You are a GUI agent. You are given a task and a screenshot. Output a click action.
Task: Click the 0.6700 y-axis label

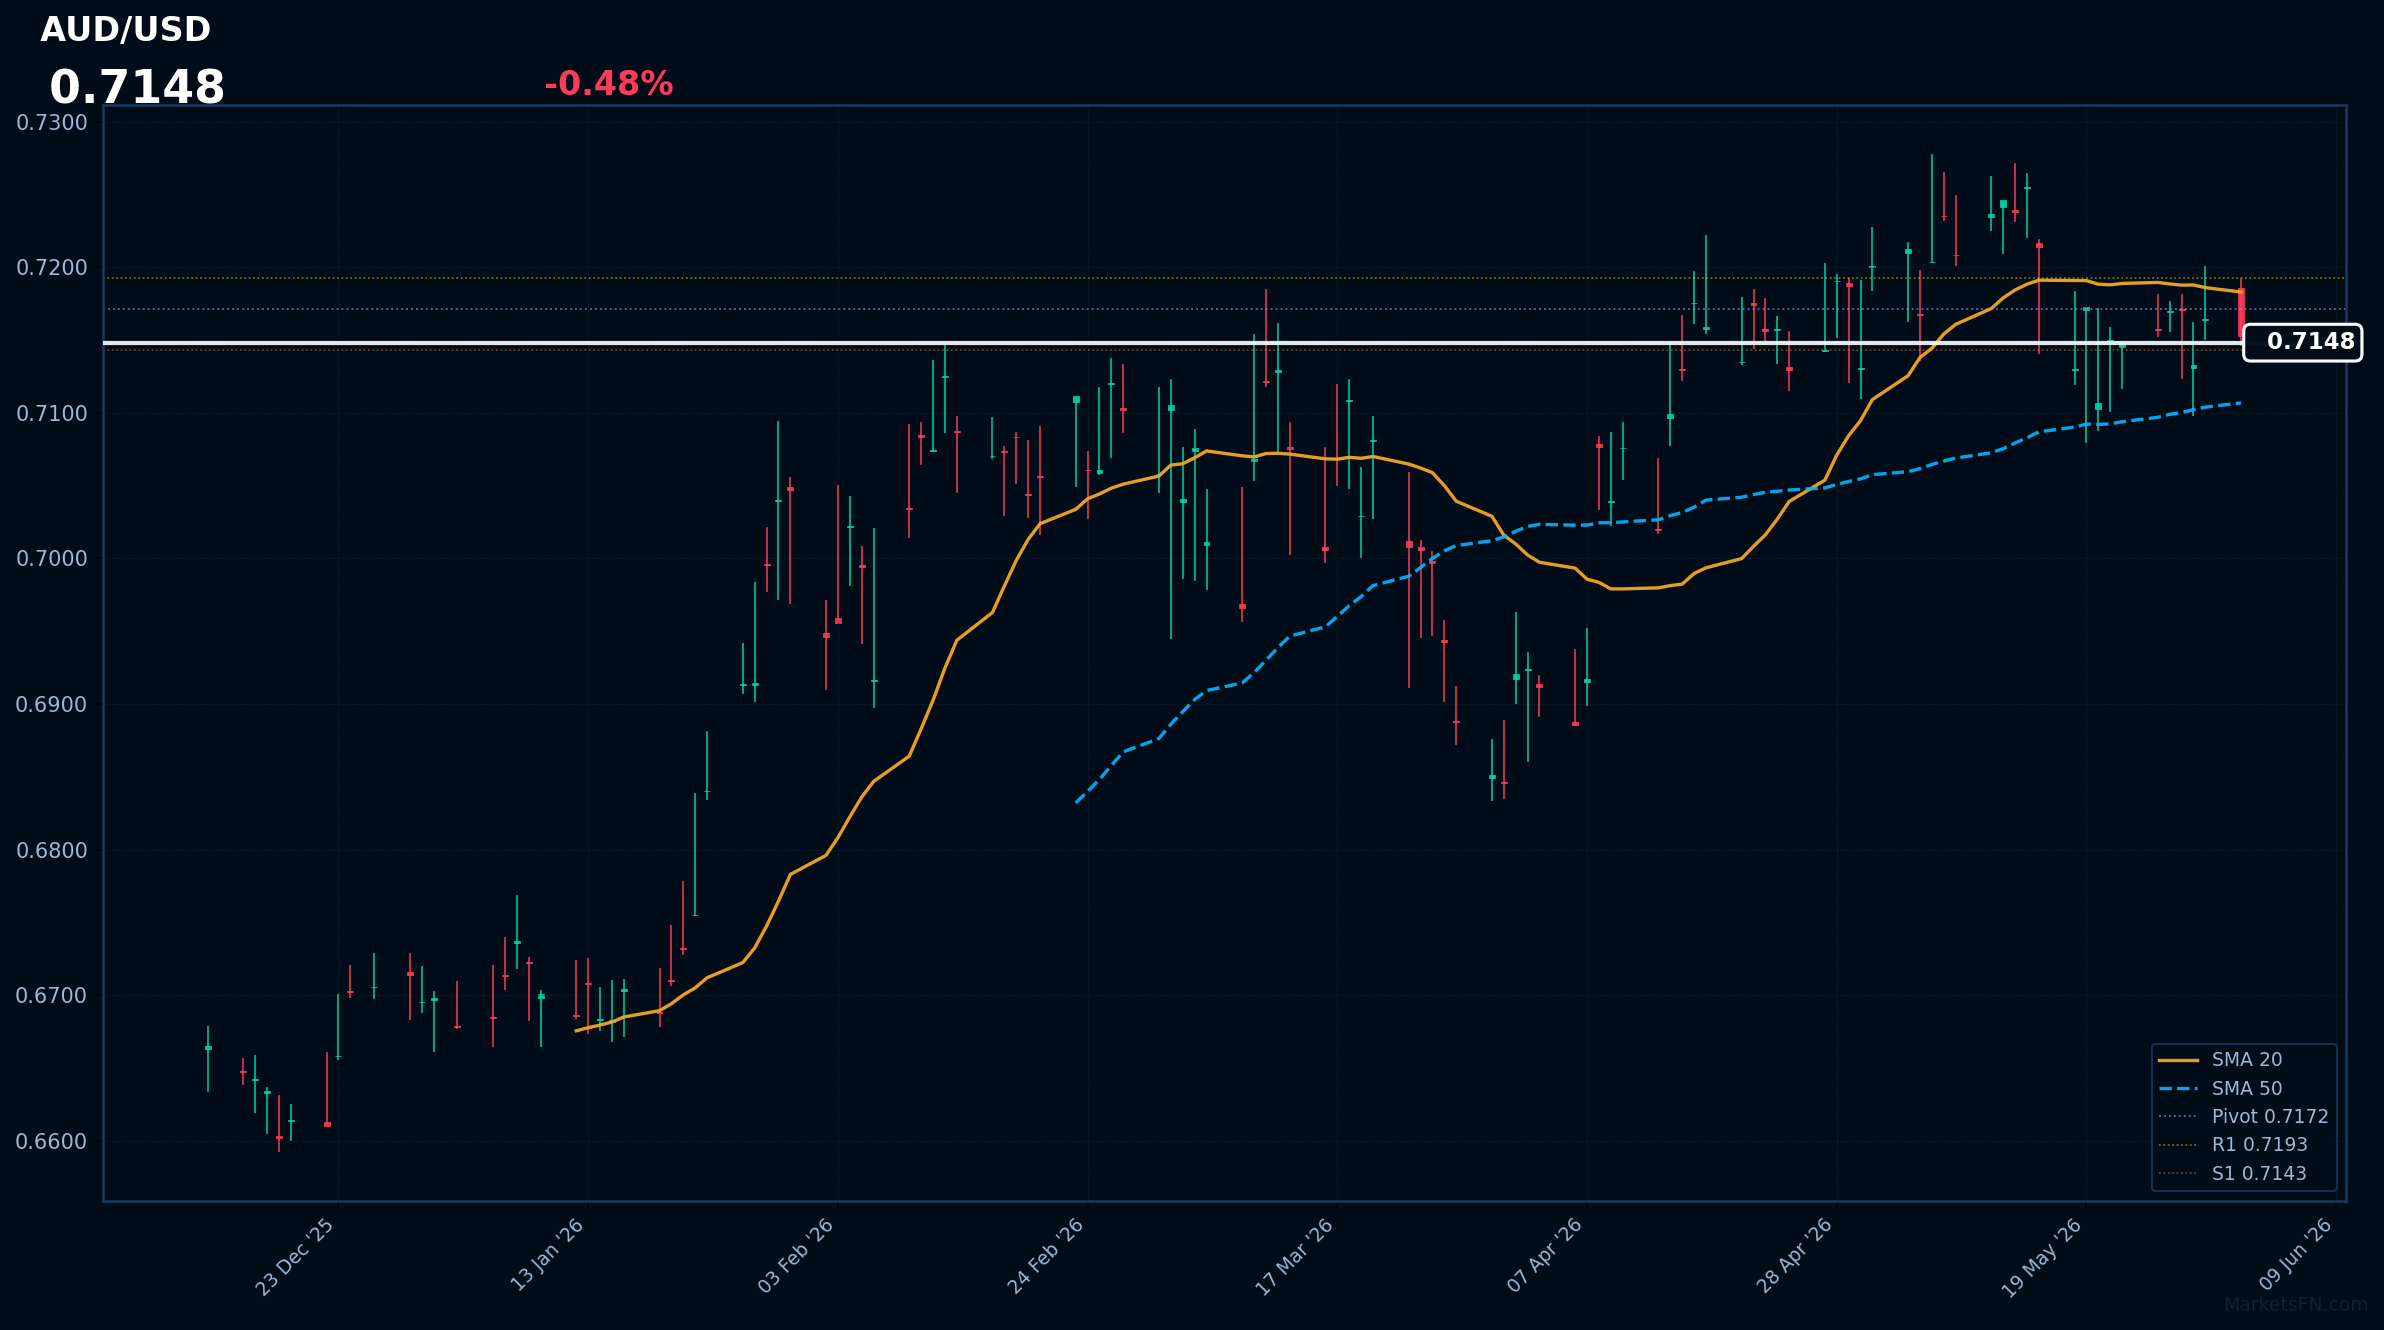[x=52, y=996]
